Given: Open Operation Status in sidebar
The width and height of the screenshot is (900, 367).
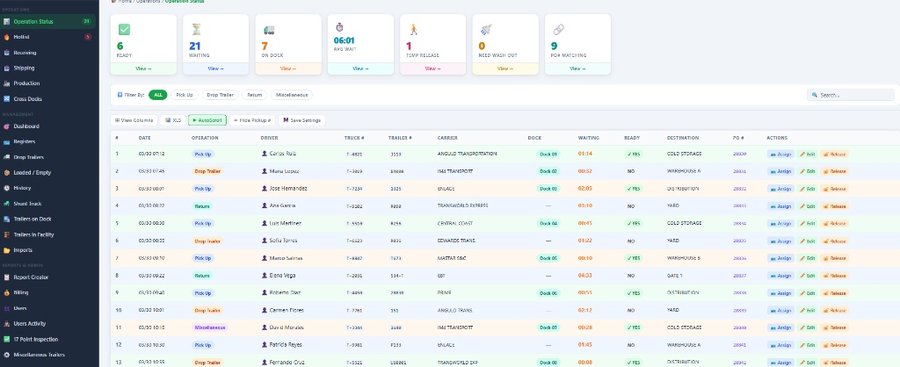Looking at the screenshot, I should point(48,21).
